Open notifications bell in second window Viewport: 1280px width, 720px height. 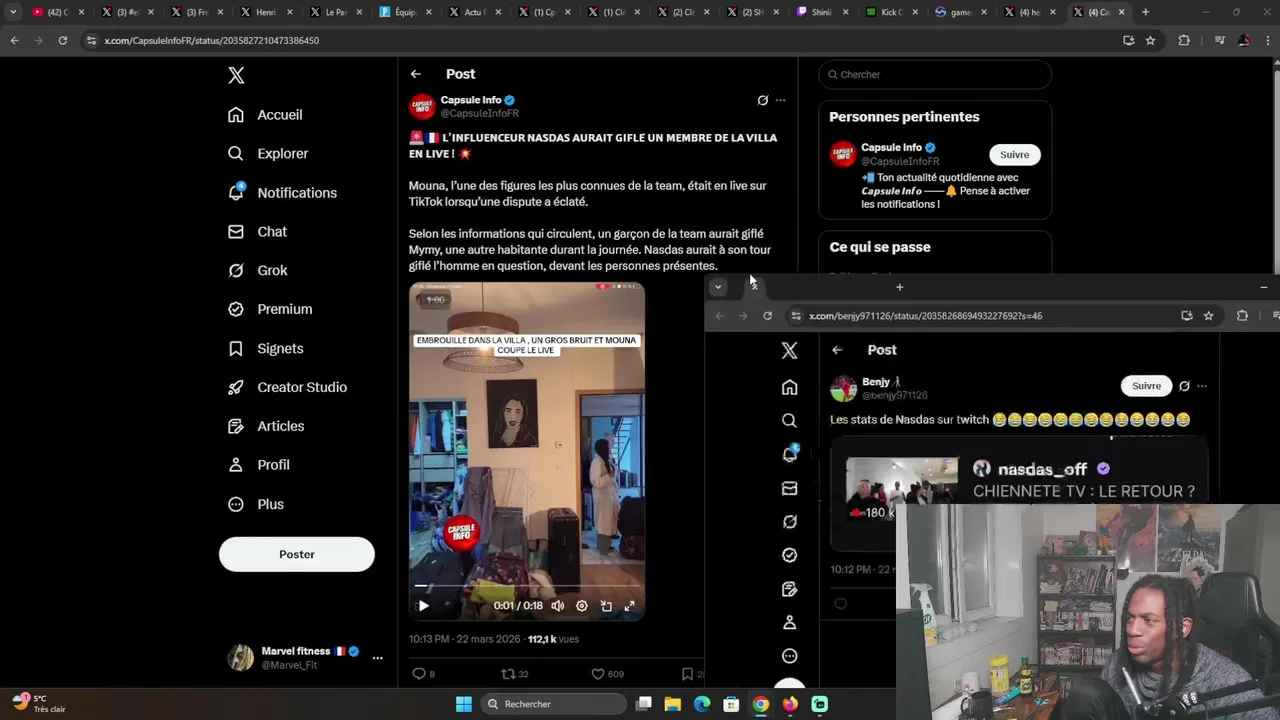(x=789, y=454)
